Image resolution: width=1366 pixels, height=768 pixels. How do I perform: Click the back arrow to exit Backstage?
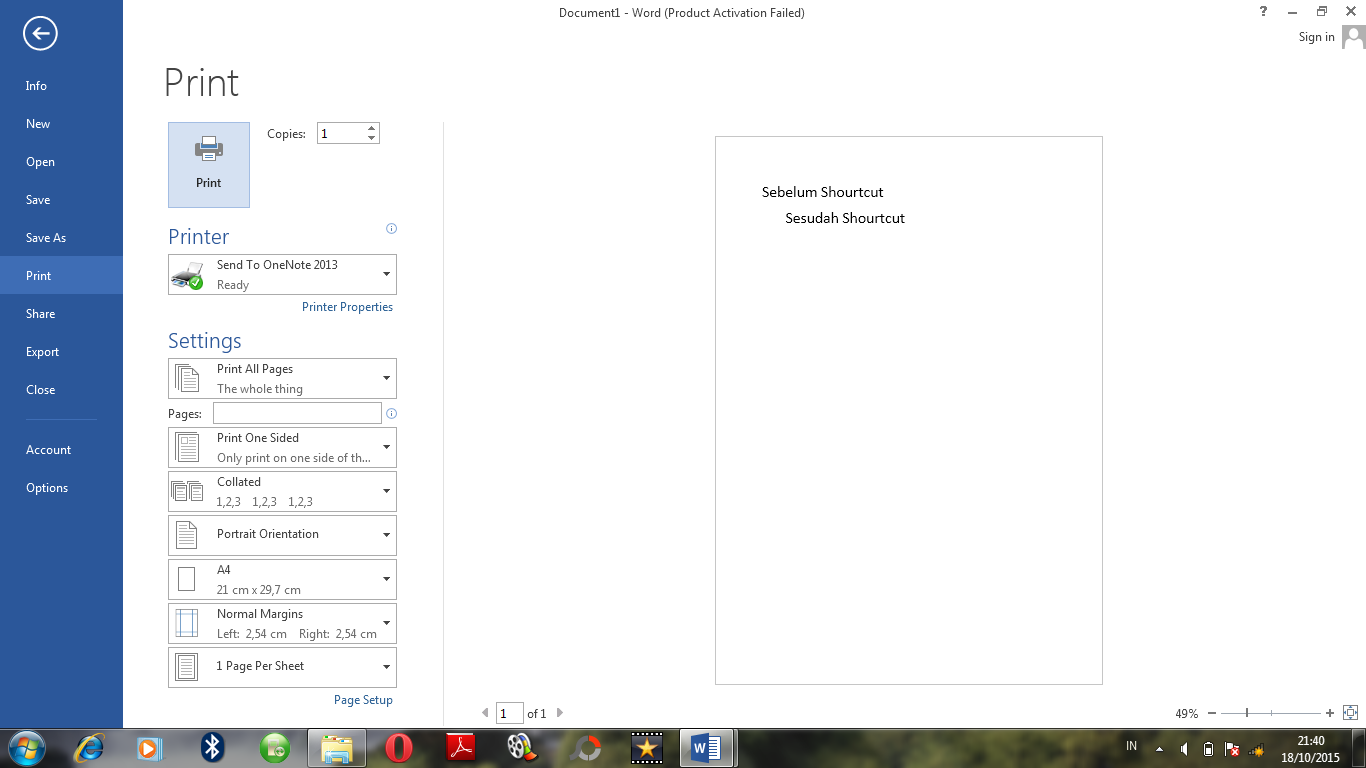click(x=40, y=35)
